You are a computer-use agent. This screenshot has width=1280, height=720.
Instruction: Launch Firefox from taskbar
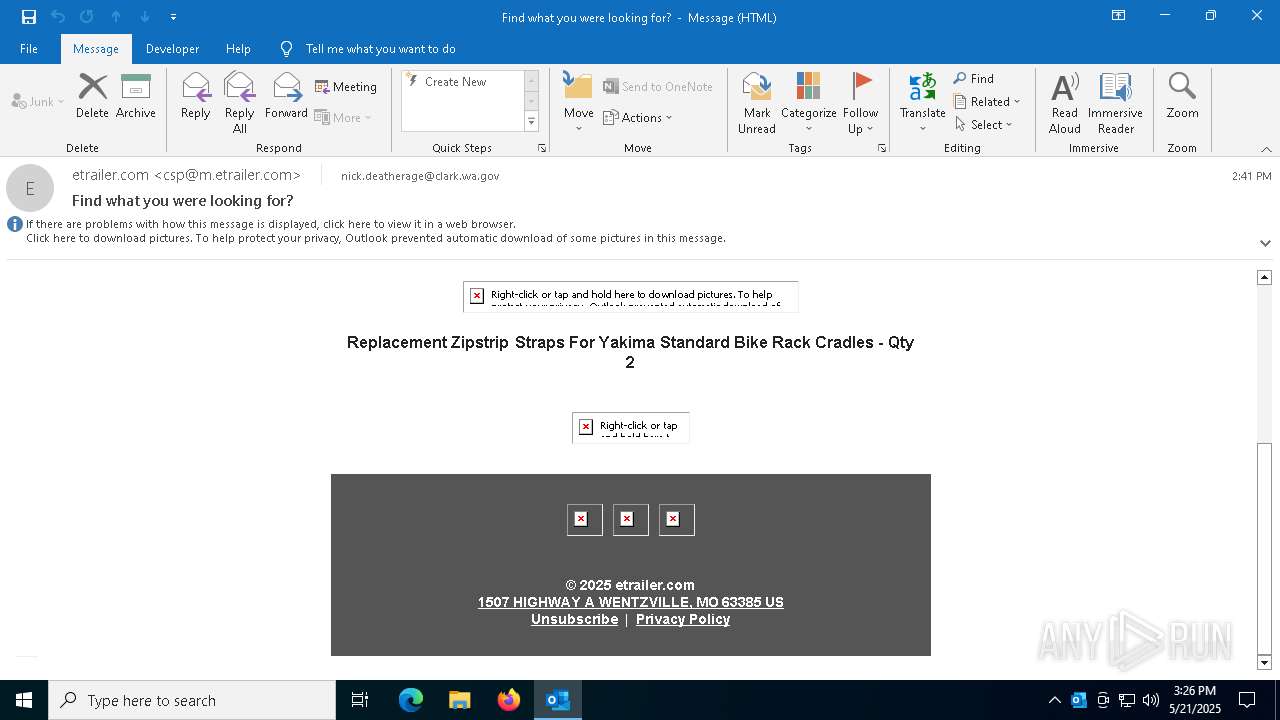coord(509,700)
